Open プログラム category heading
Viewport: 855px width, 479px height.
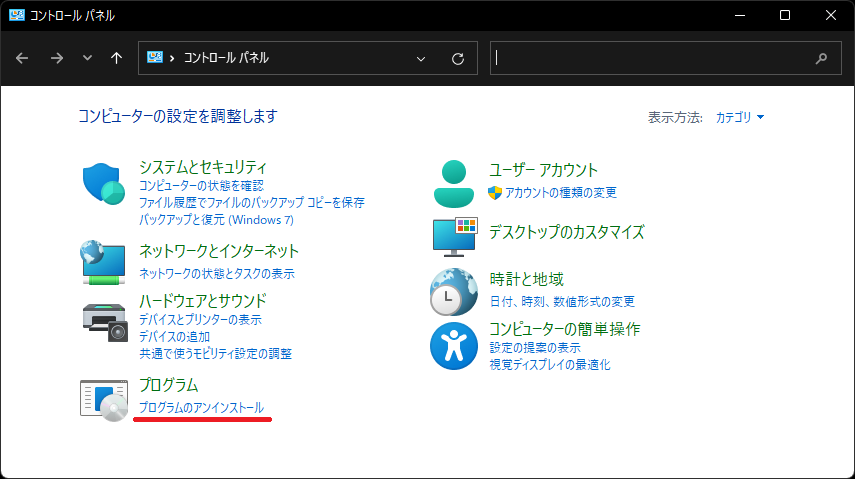(168, 385)
